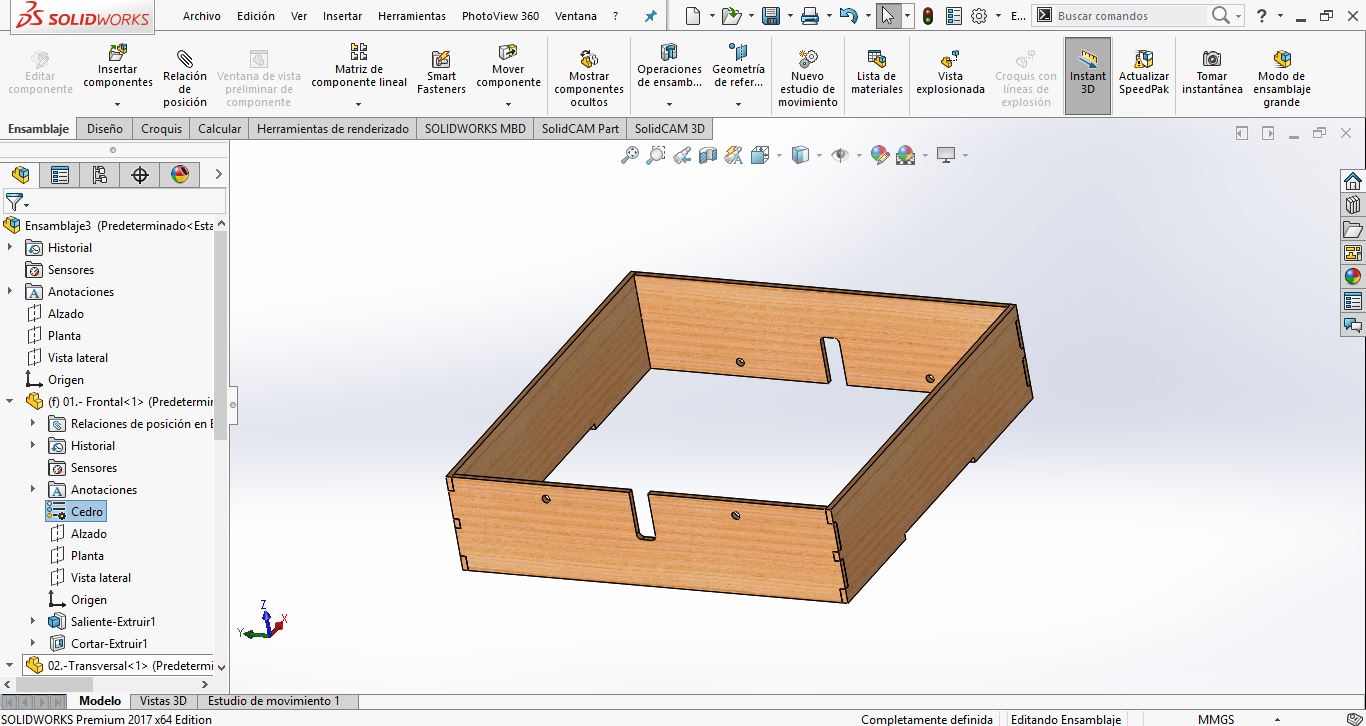1366x726 pixels.
Task: Expand the Historial tree node
Action: pyautogui.click(x=10, y=248)
